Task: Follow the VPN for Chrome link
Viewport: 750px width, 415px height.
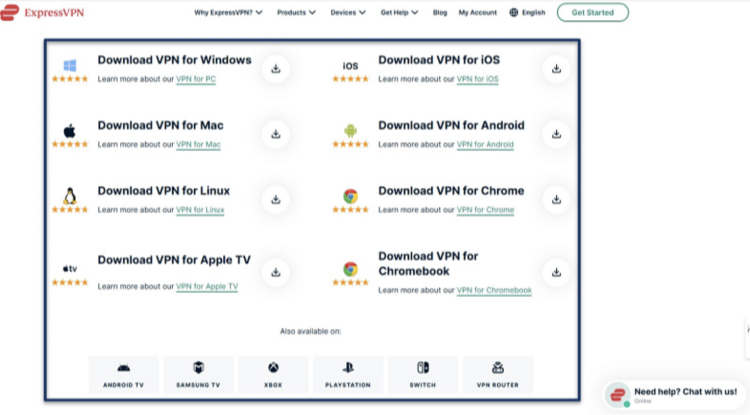Action: click(x=485, y=210)
